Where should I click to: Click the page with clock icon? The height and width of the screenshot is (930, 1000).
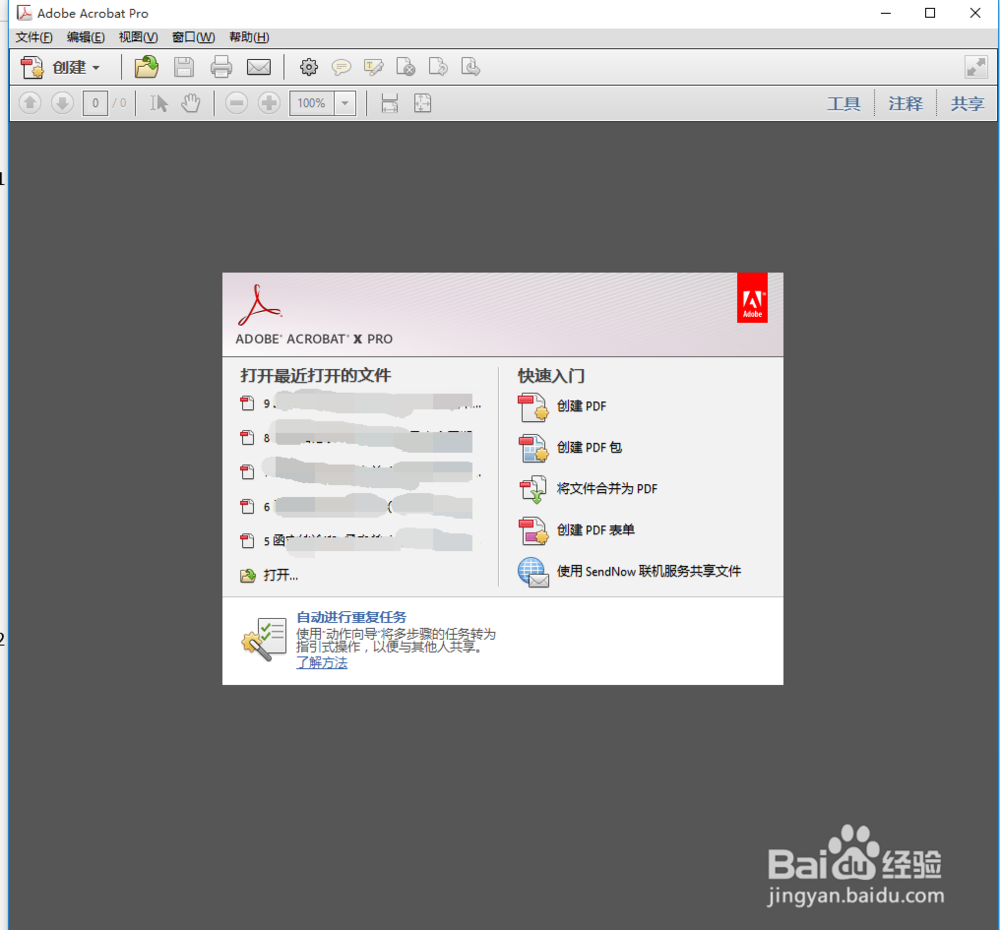pos(470,67)
